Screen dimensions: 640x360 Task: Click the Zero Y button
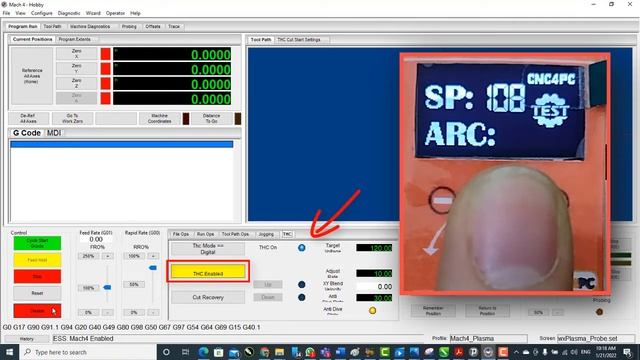(77, 69)
